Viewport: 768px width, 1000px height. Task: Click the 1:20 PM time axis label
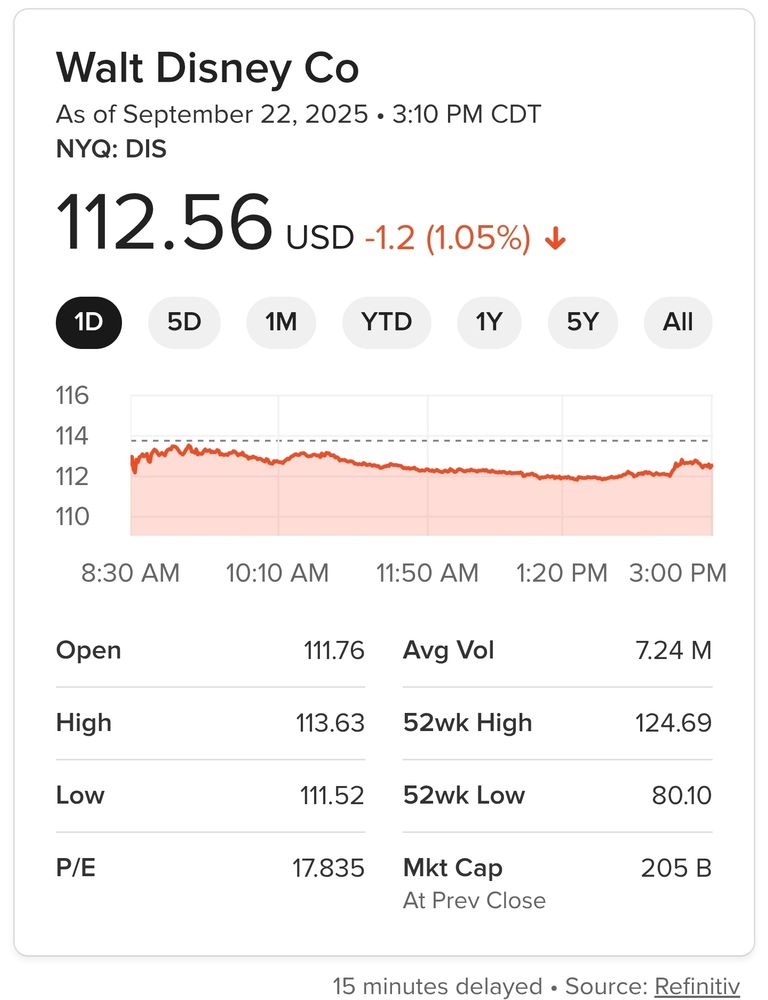point(562,573)
